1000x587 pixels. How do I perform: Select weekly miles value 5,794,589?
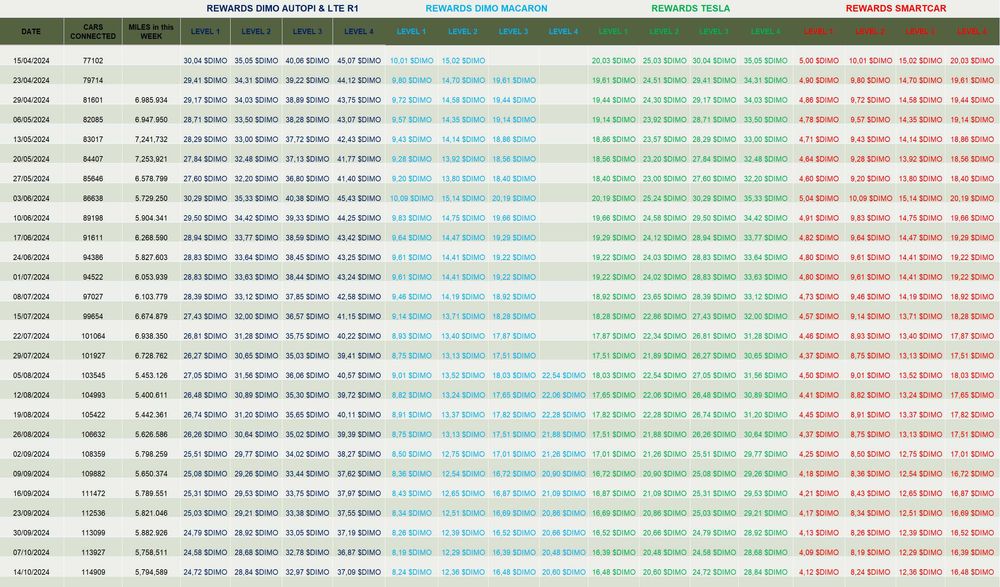(x=151, y=572)
